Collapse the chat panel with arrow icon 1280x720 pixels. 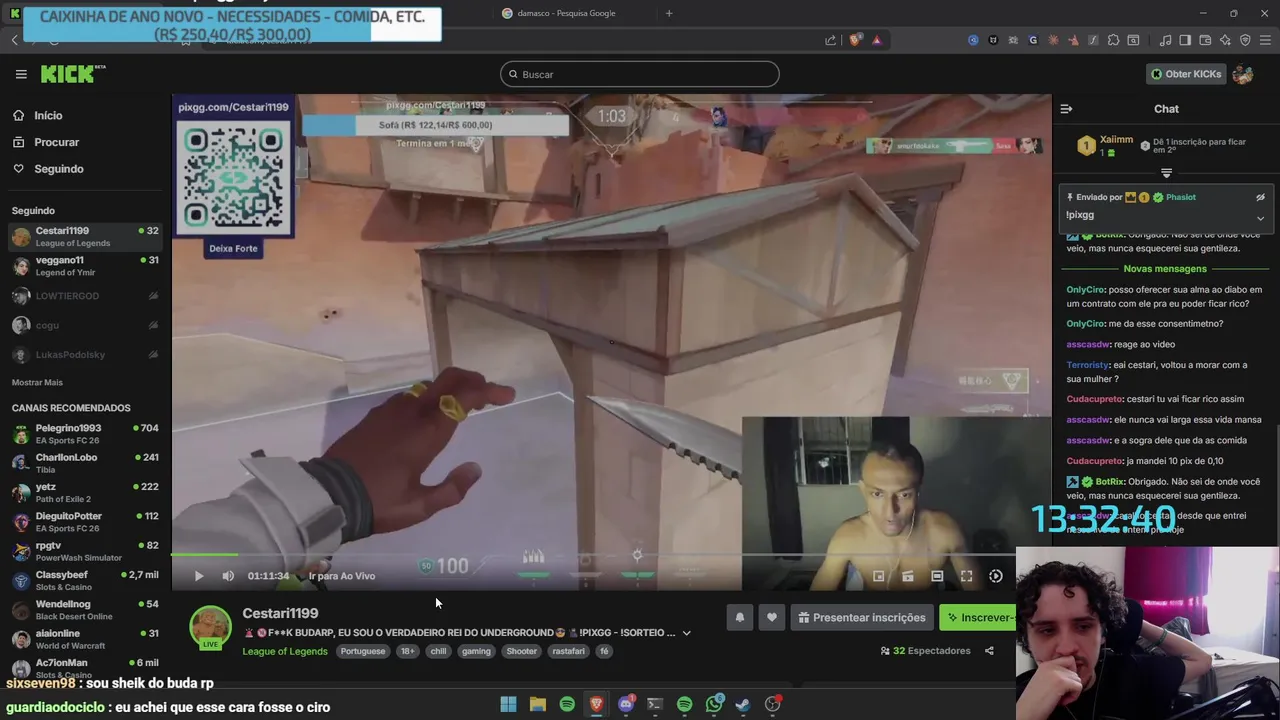click(1066, 109)
